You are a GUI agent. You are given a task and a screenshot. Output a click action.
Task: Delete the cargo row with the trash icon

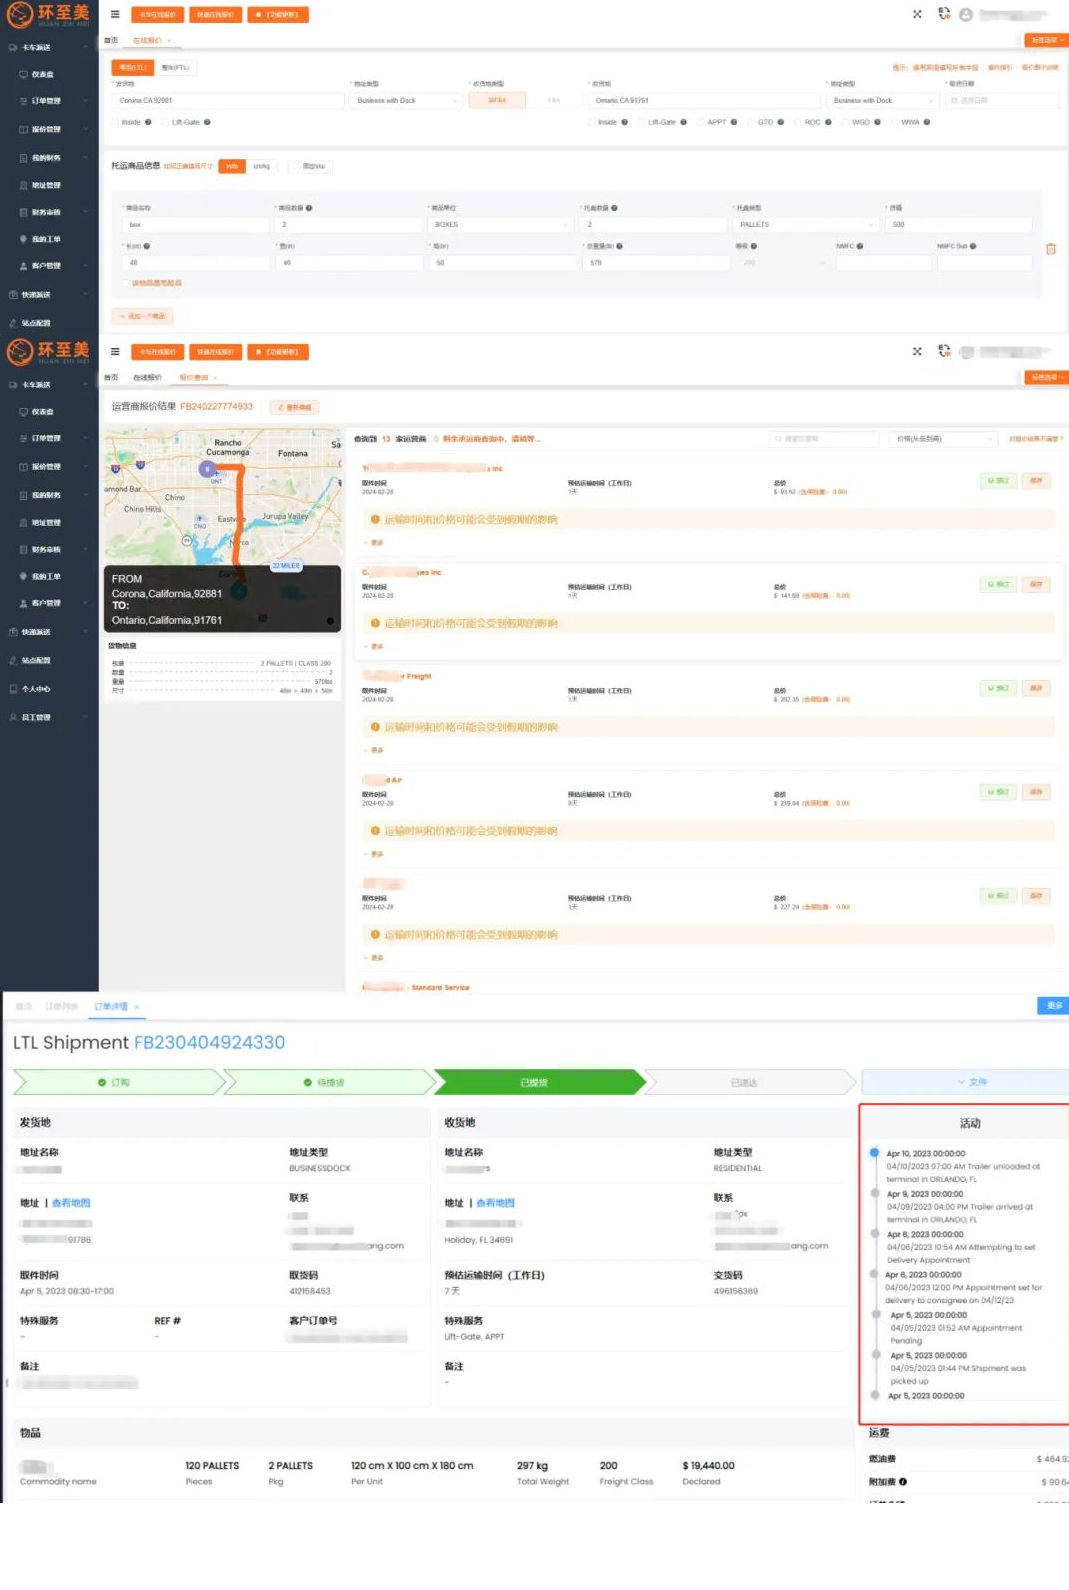click(1051, 249)
